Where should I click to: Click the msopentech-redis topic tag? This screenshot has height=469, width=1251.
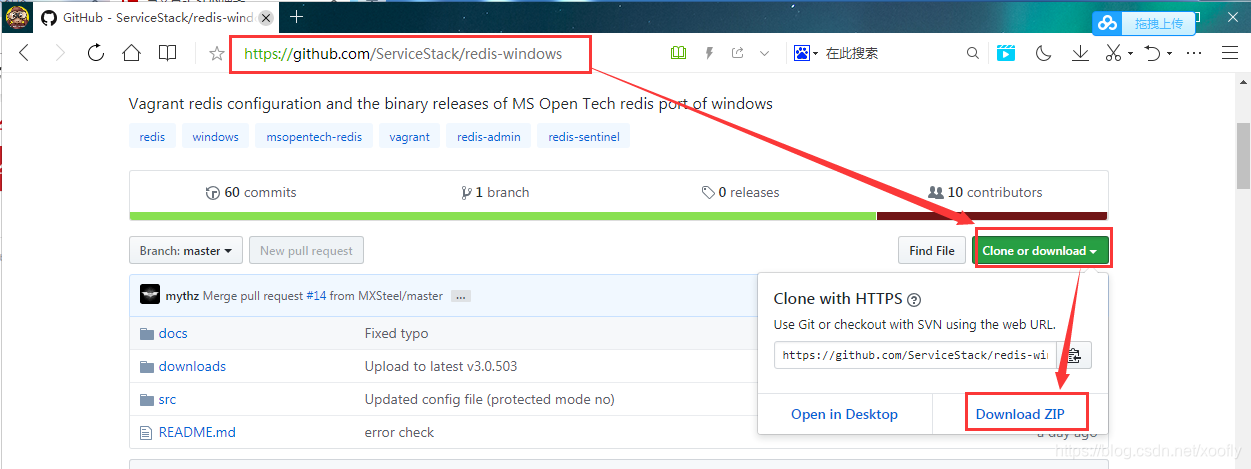coord(314,137)
